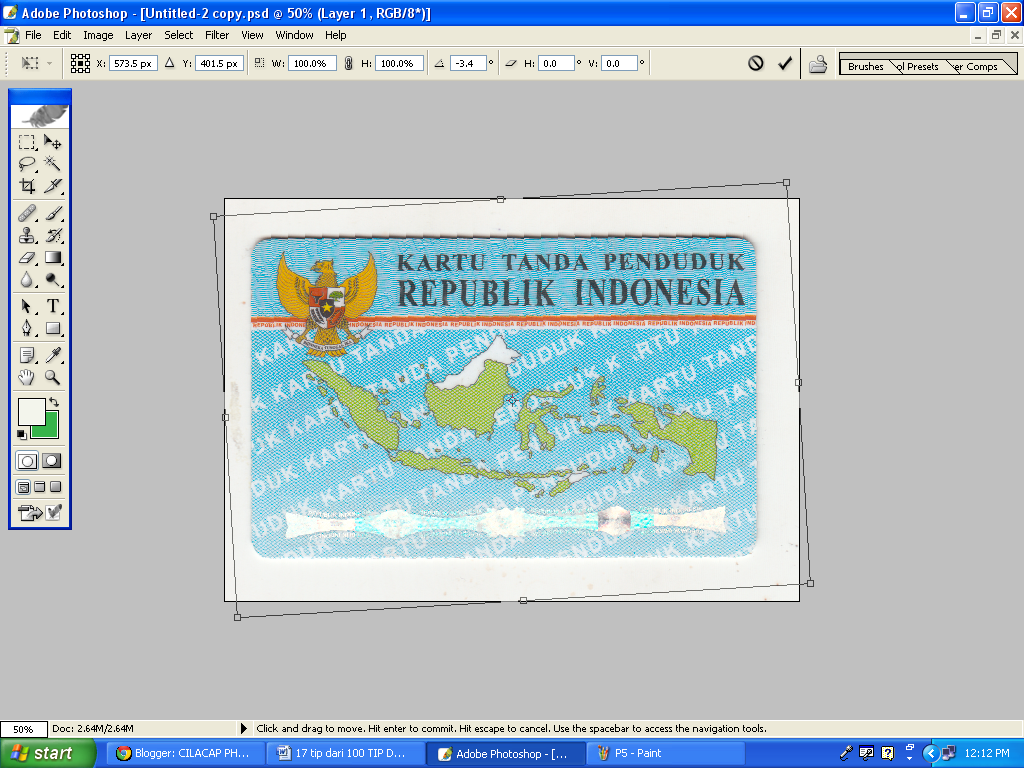This screenshot has height=768, width=1024.
Task: Select the Pen tool
Action: tap(27, 328)
